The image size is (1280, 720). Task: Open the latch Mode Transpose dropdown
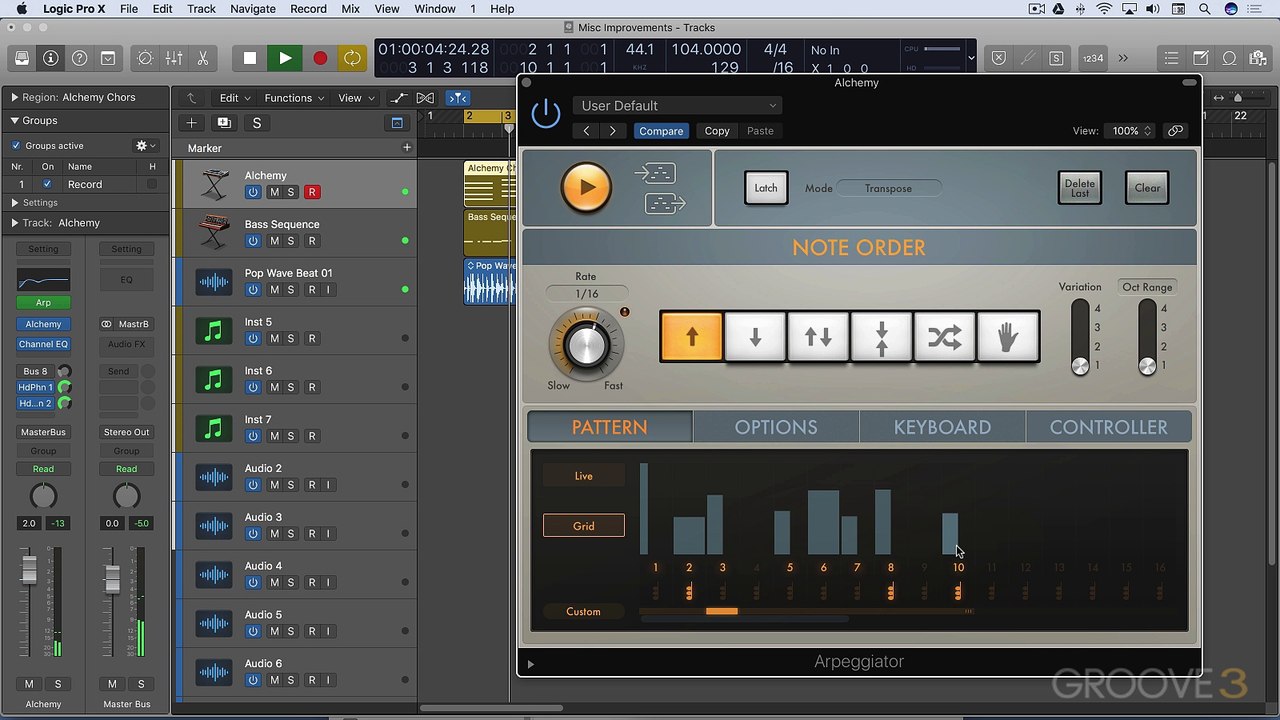(888, 188)
